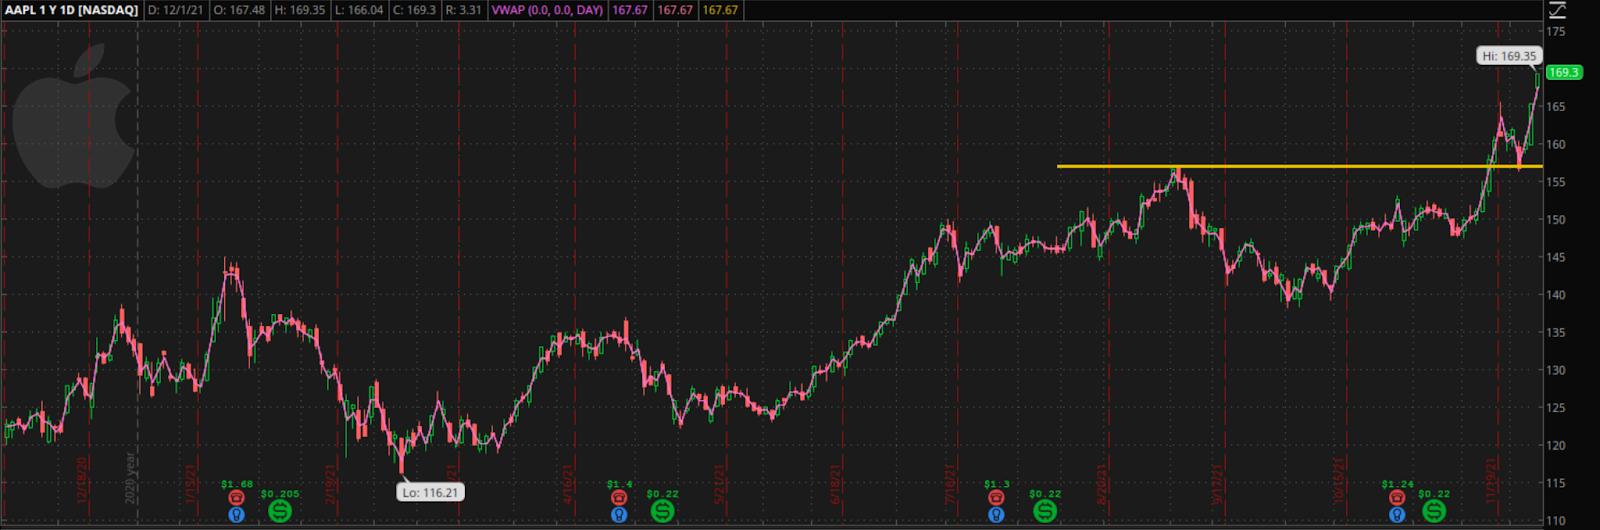Click the 120 price axis label
1600x530 pixels.
point(1556,445)
